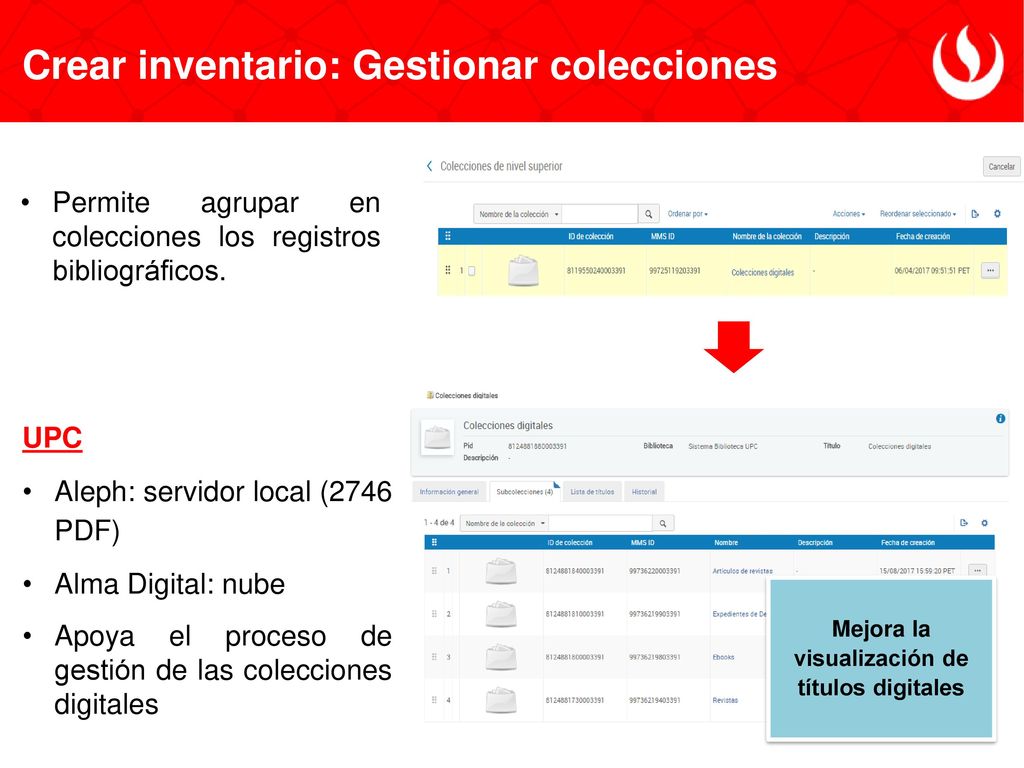Screen dimensions: 1024x768
Task: Open the Expedientes de De... subcollection link
Action: pos(739,614)
